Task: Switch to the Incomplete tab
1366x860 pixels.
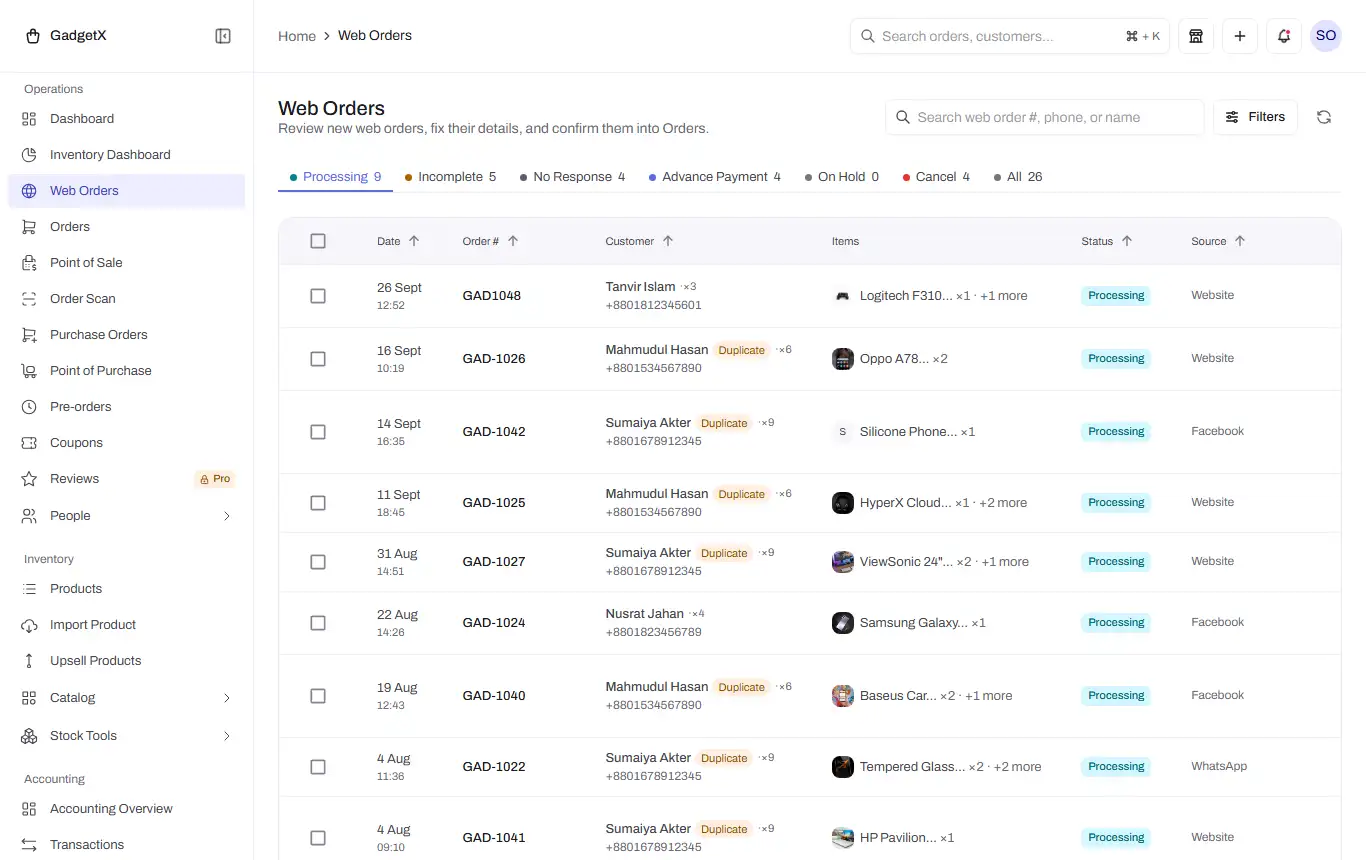Action: pyautogui.click(x=450, y=177)
